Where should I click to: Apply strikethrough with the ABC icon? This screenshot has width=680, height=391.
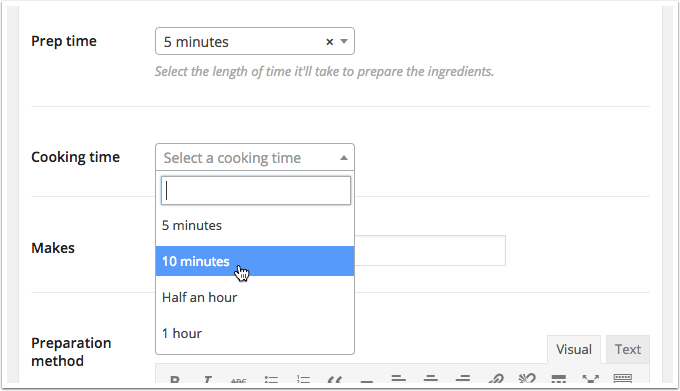coord(239,380)
